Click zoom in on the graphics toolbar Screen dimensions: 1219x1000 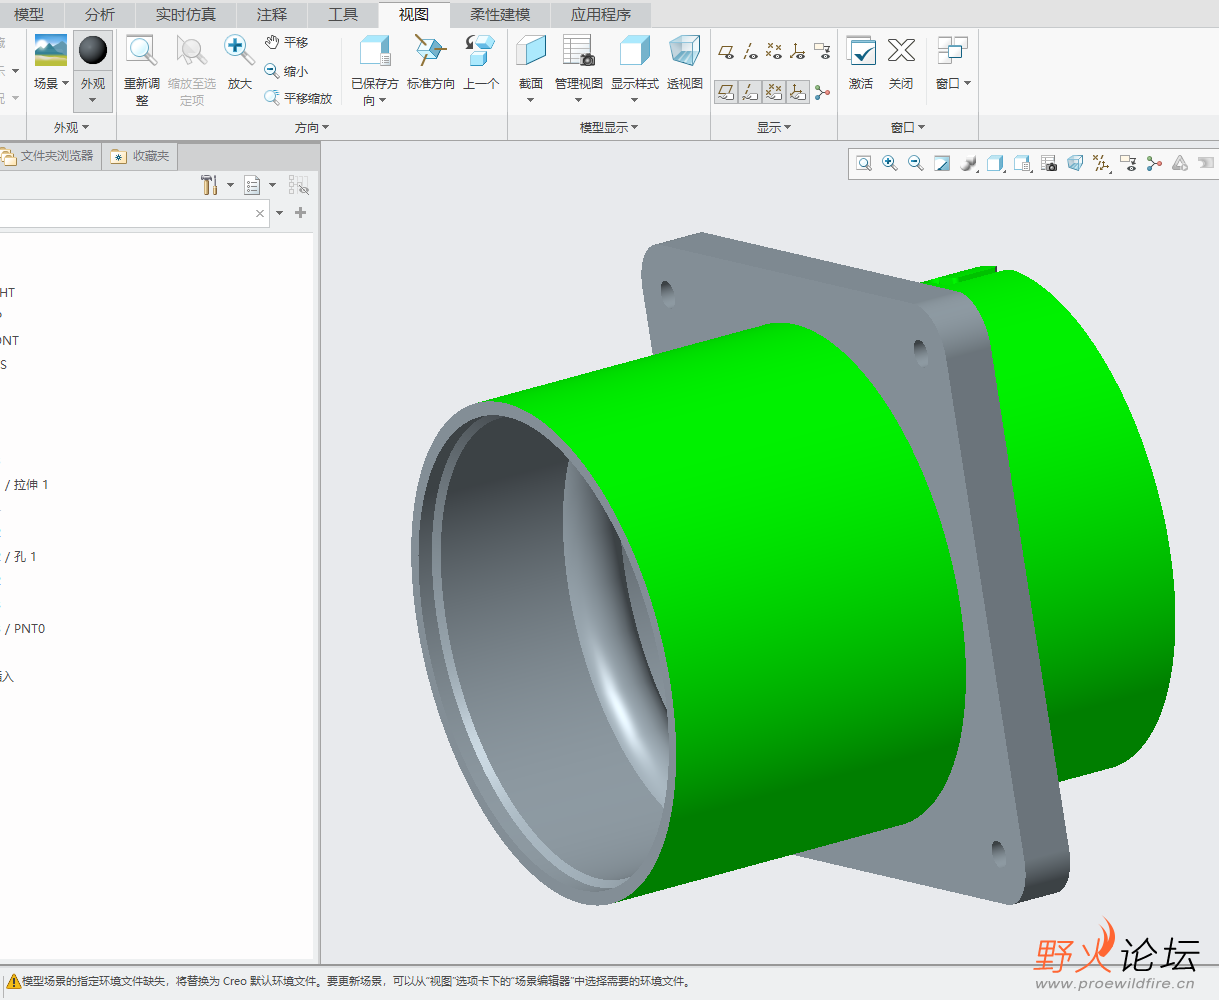click(x=890, y=163)
